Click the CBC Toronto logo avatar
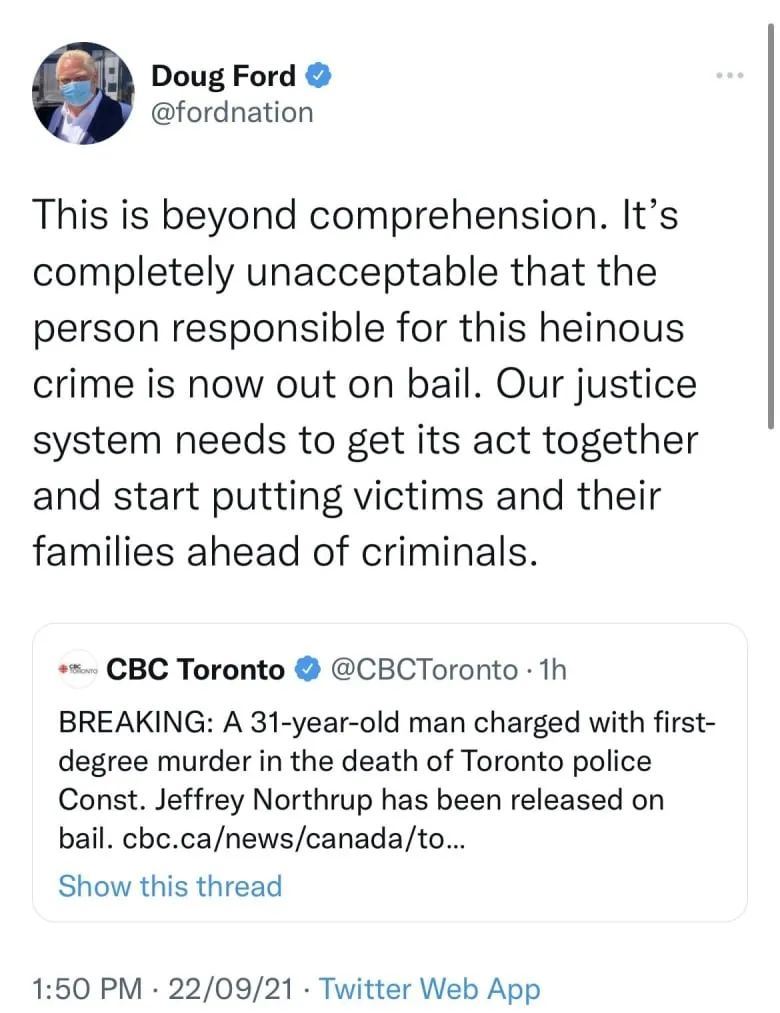780x1013 pixels. coord(77,670)
